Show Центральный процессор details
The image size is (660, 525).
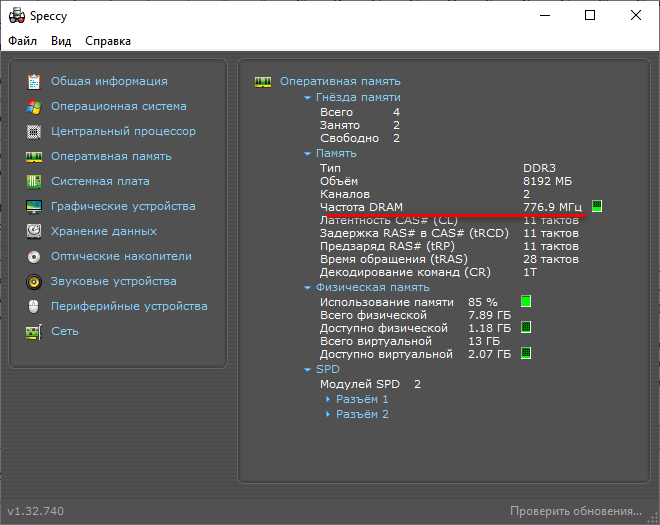(123, 131)
